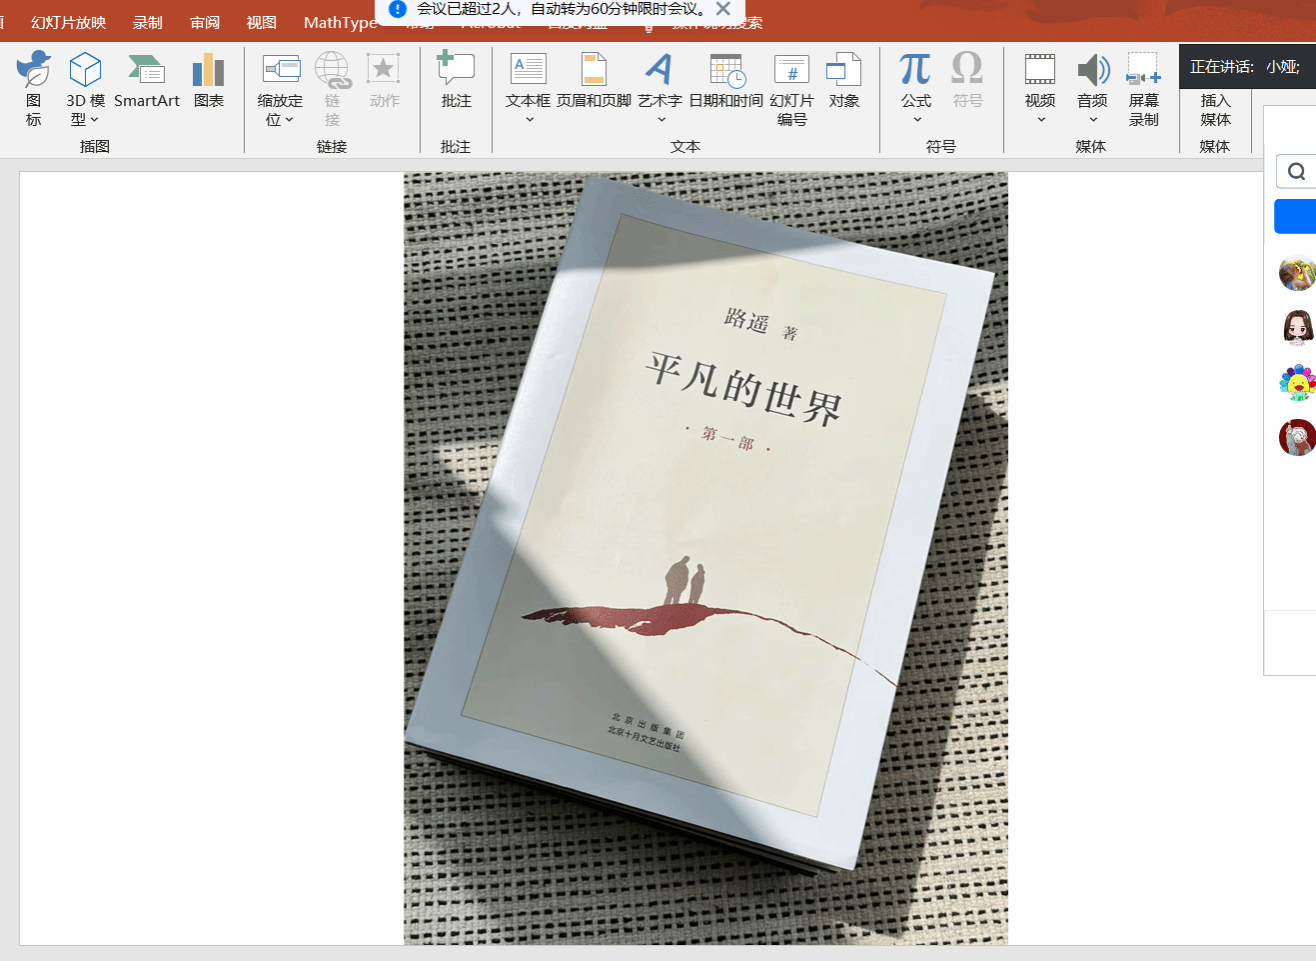Insert Date and Time (日期和时间)

[x=726, y=81]
